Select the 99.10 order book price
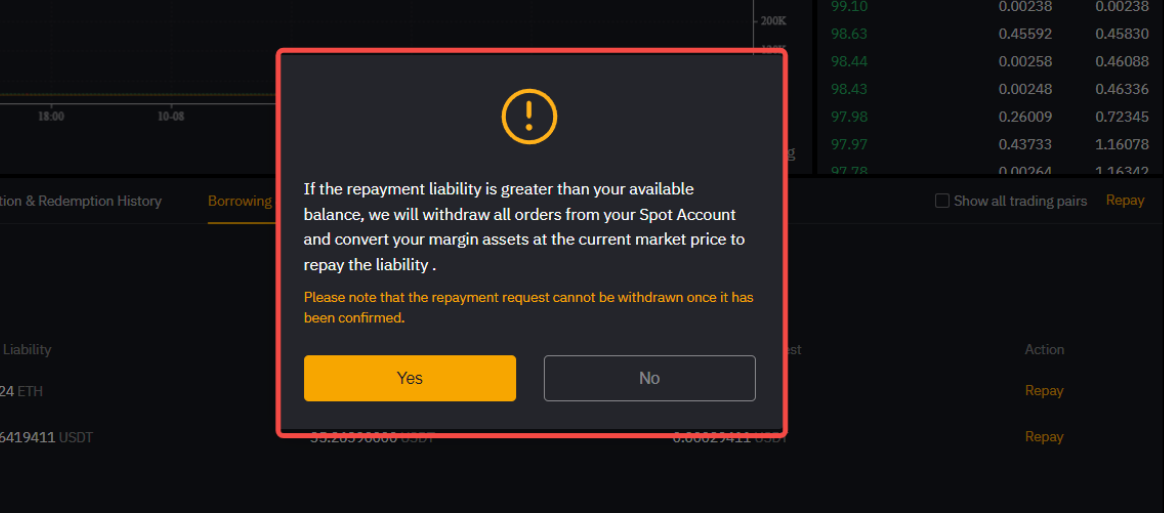 point(847,6)
